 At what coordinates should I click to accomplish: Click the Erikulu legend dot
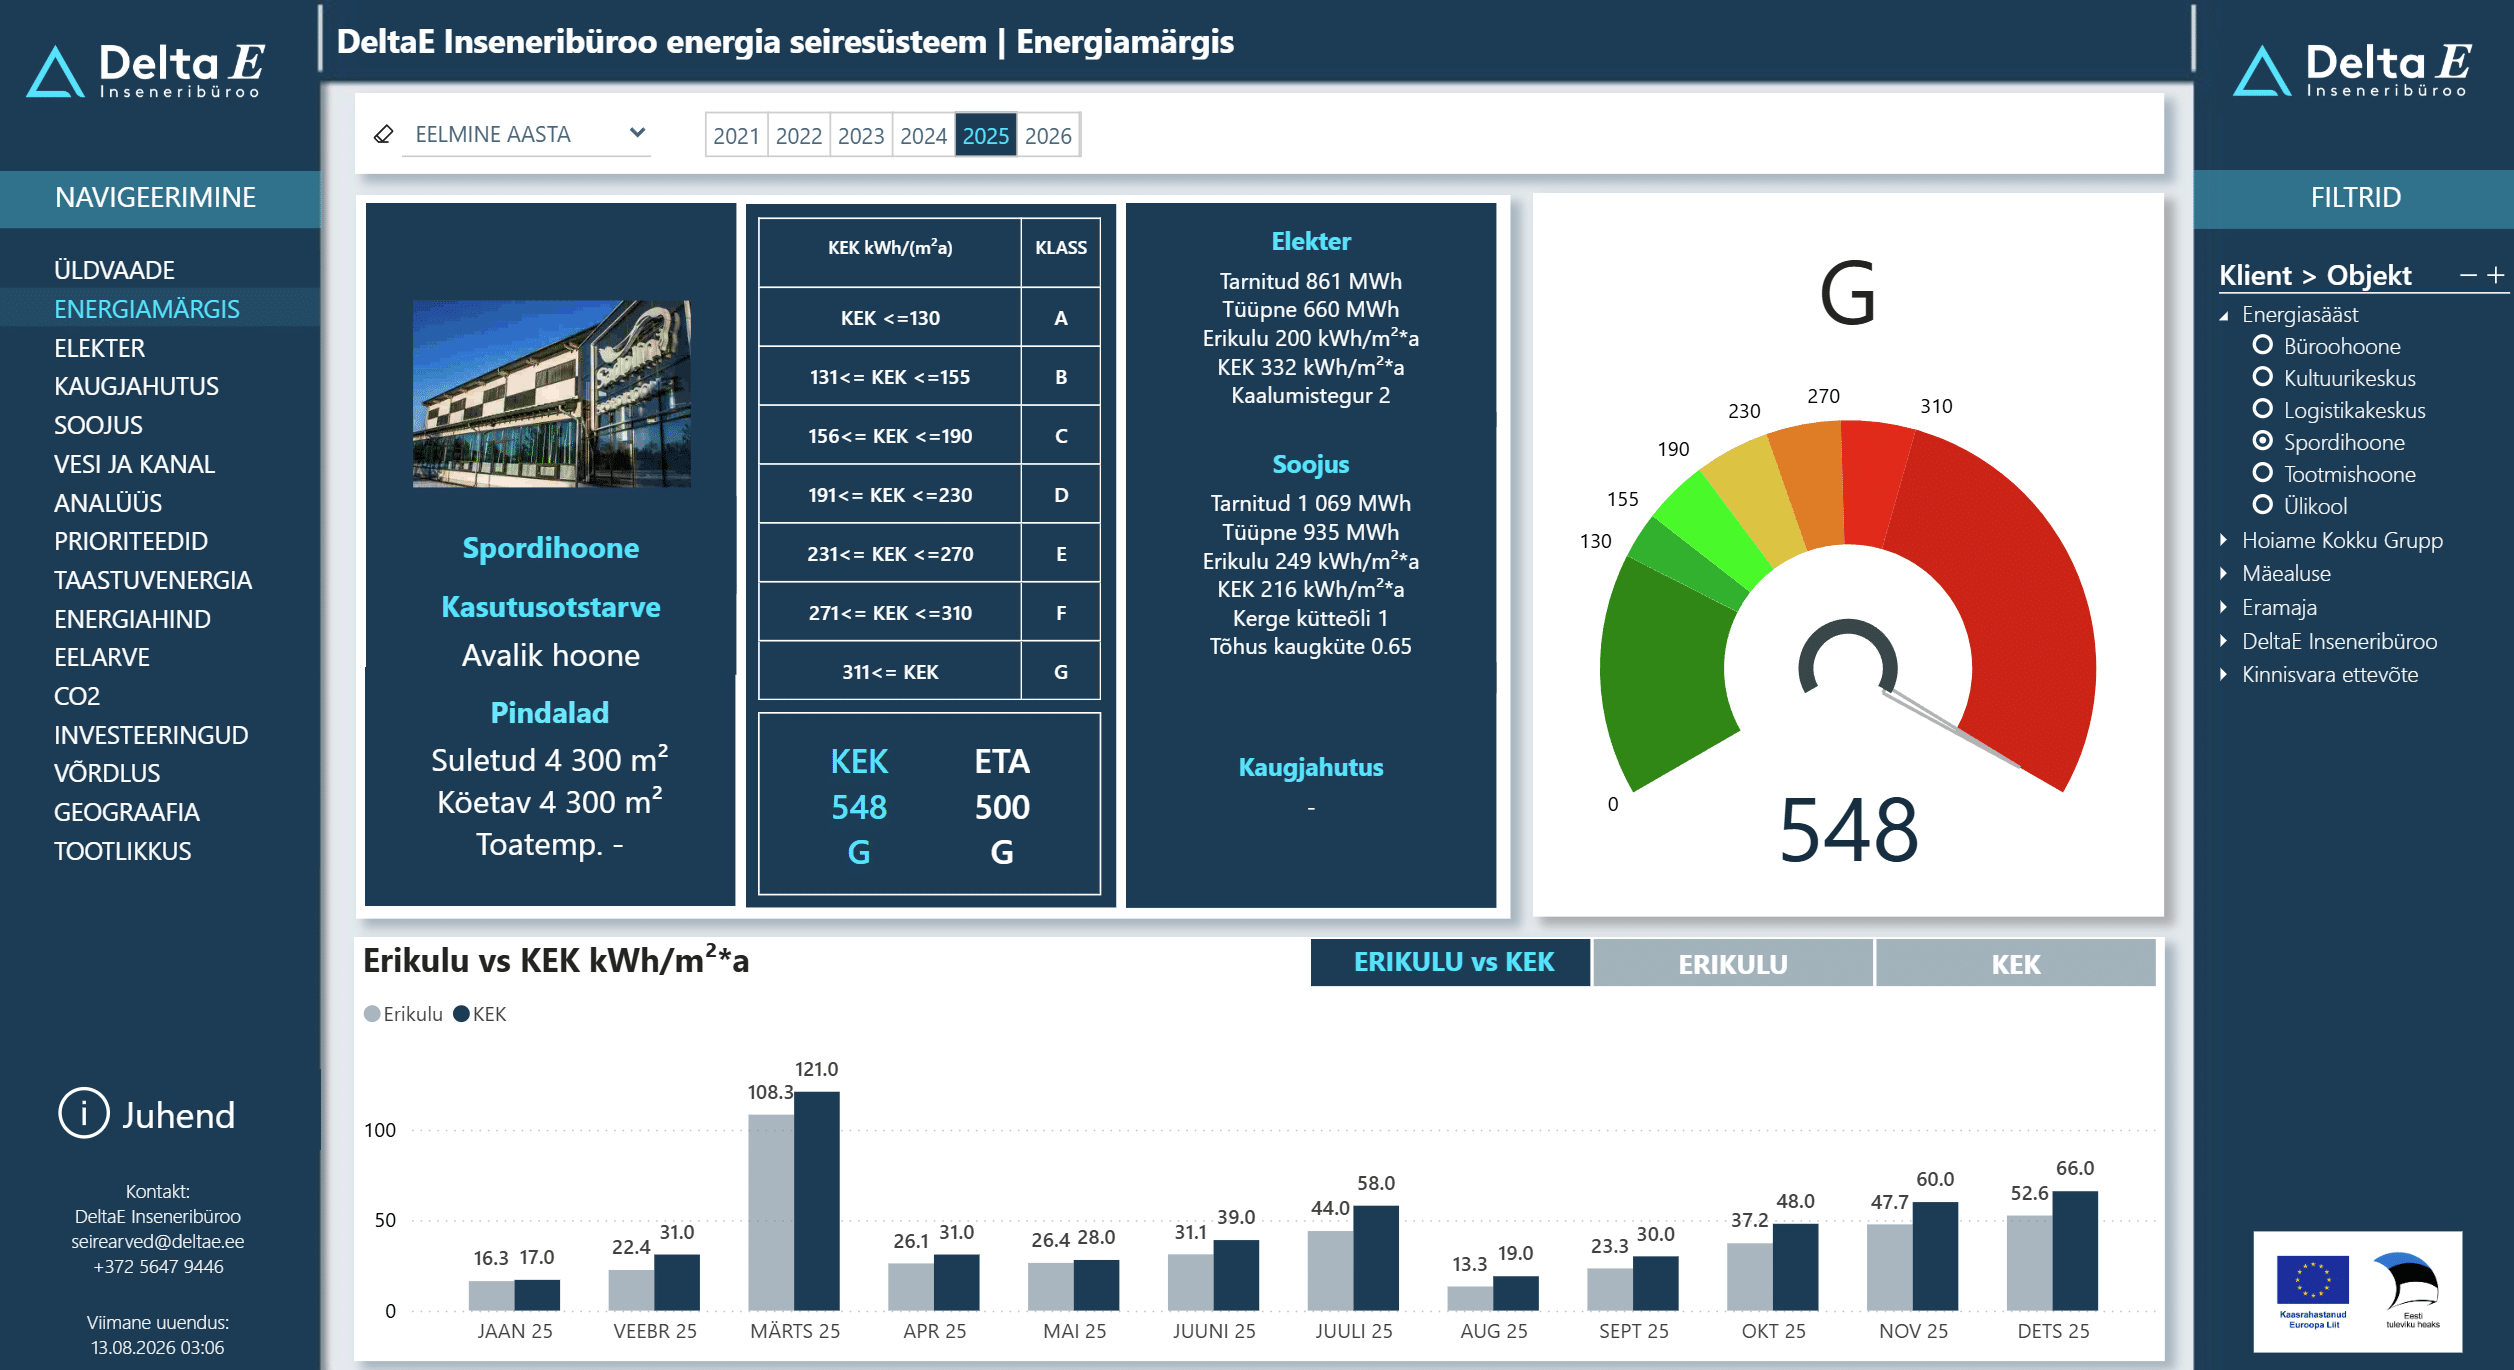372,1014
